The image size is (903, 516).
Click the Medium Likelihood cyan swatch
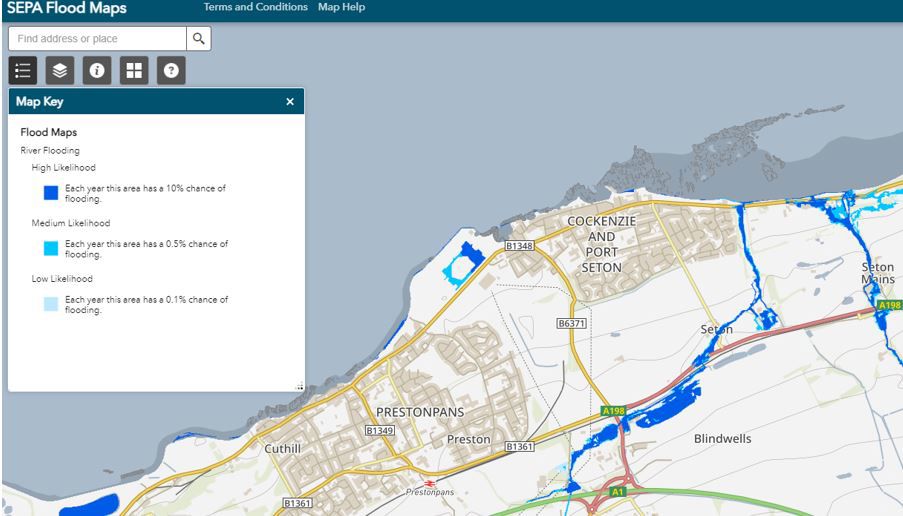point(50,248)
